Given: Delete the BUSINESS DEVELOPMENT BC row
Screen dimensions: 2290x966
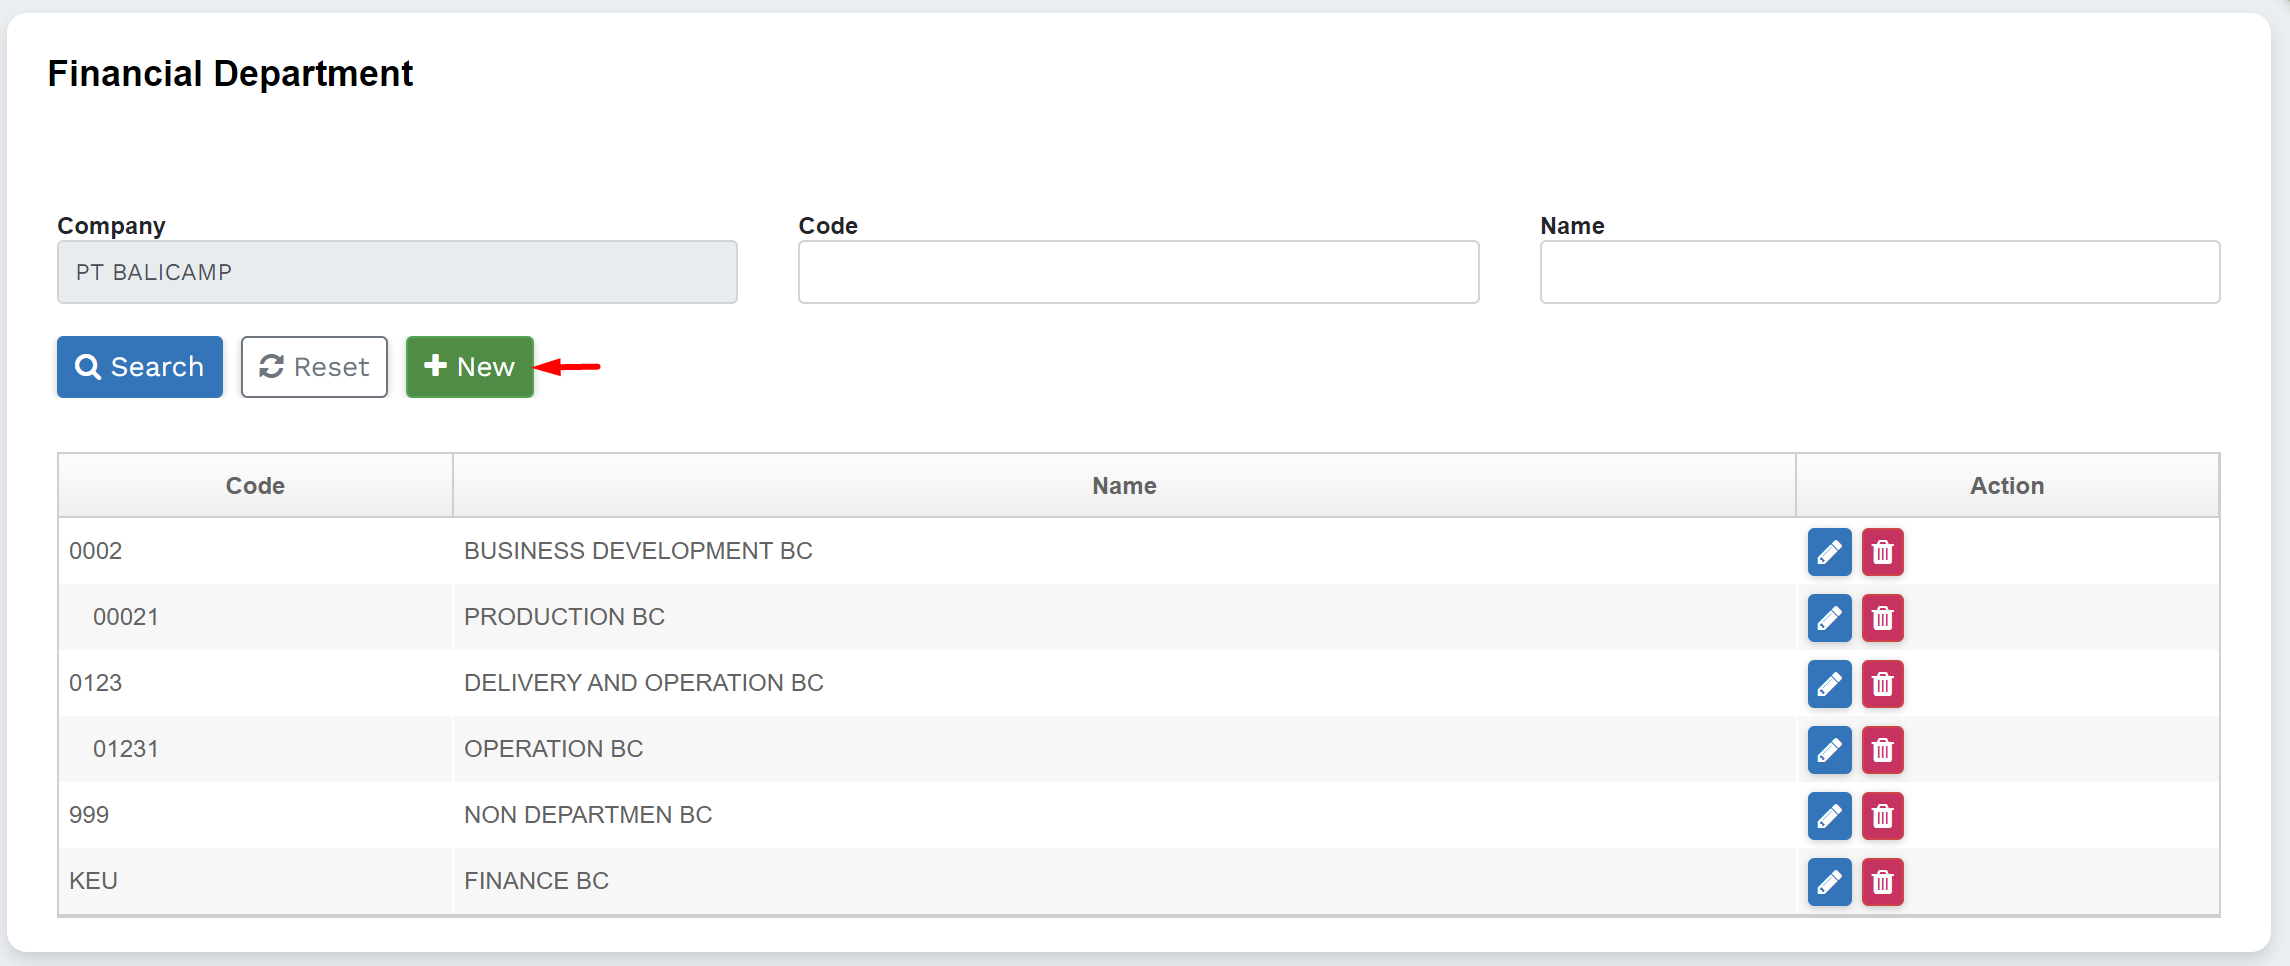Looking at the screenshot, I should (x=1882, y=552).
